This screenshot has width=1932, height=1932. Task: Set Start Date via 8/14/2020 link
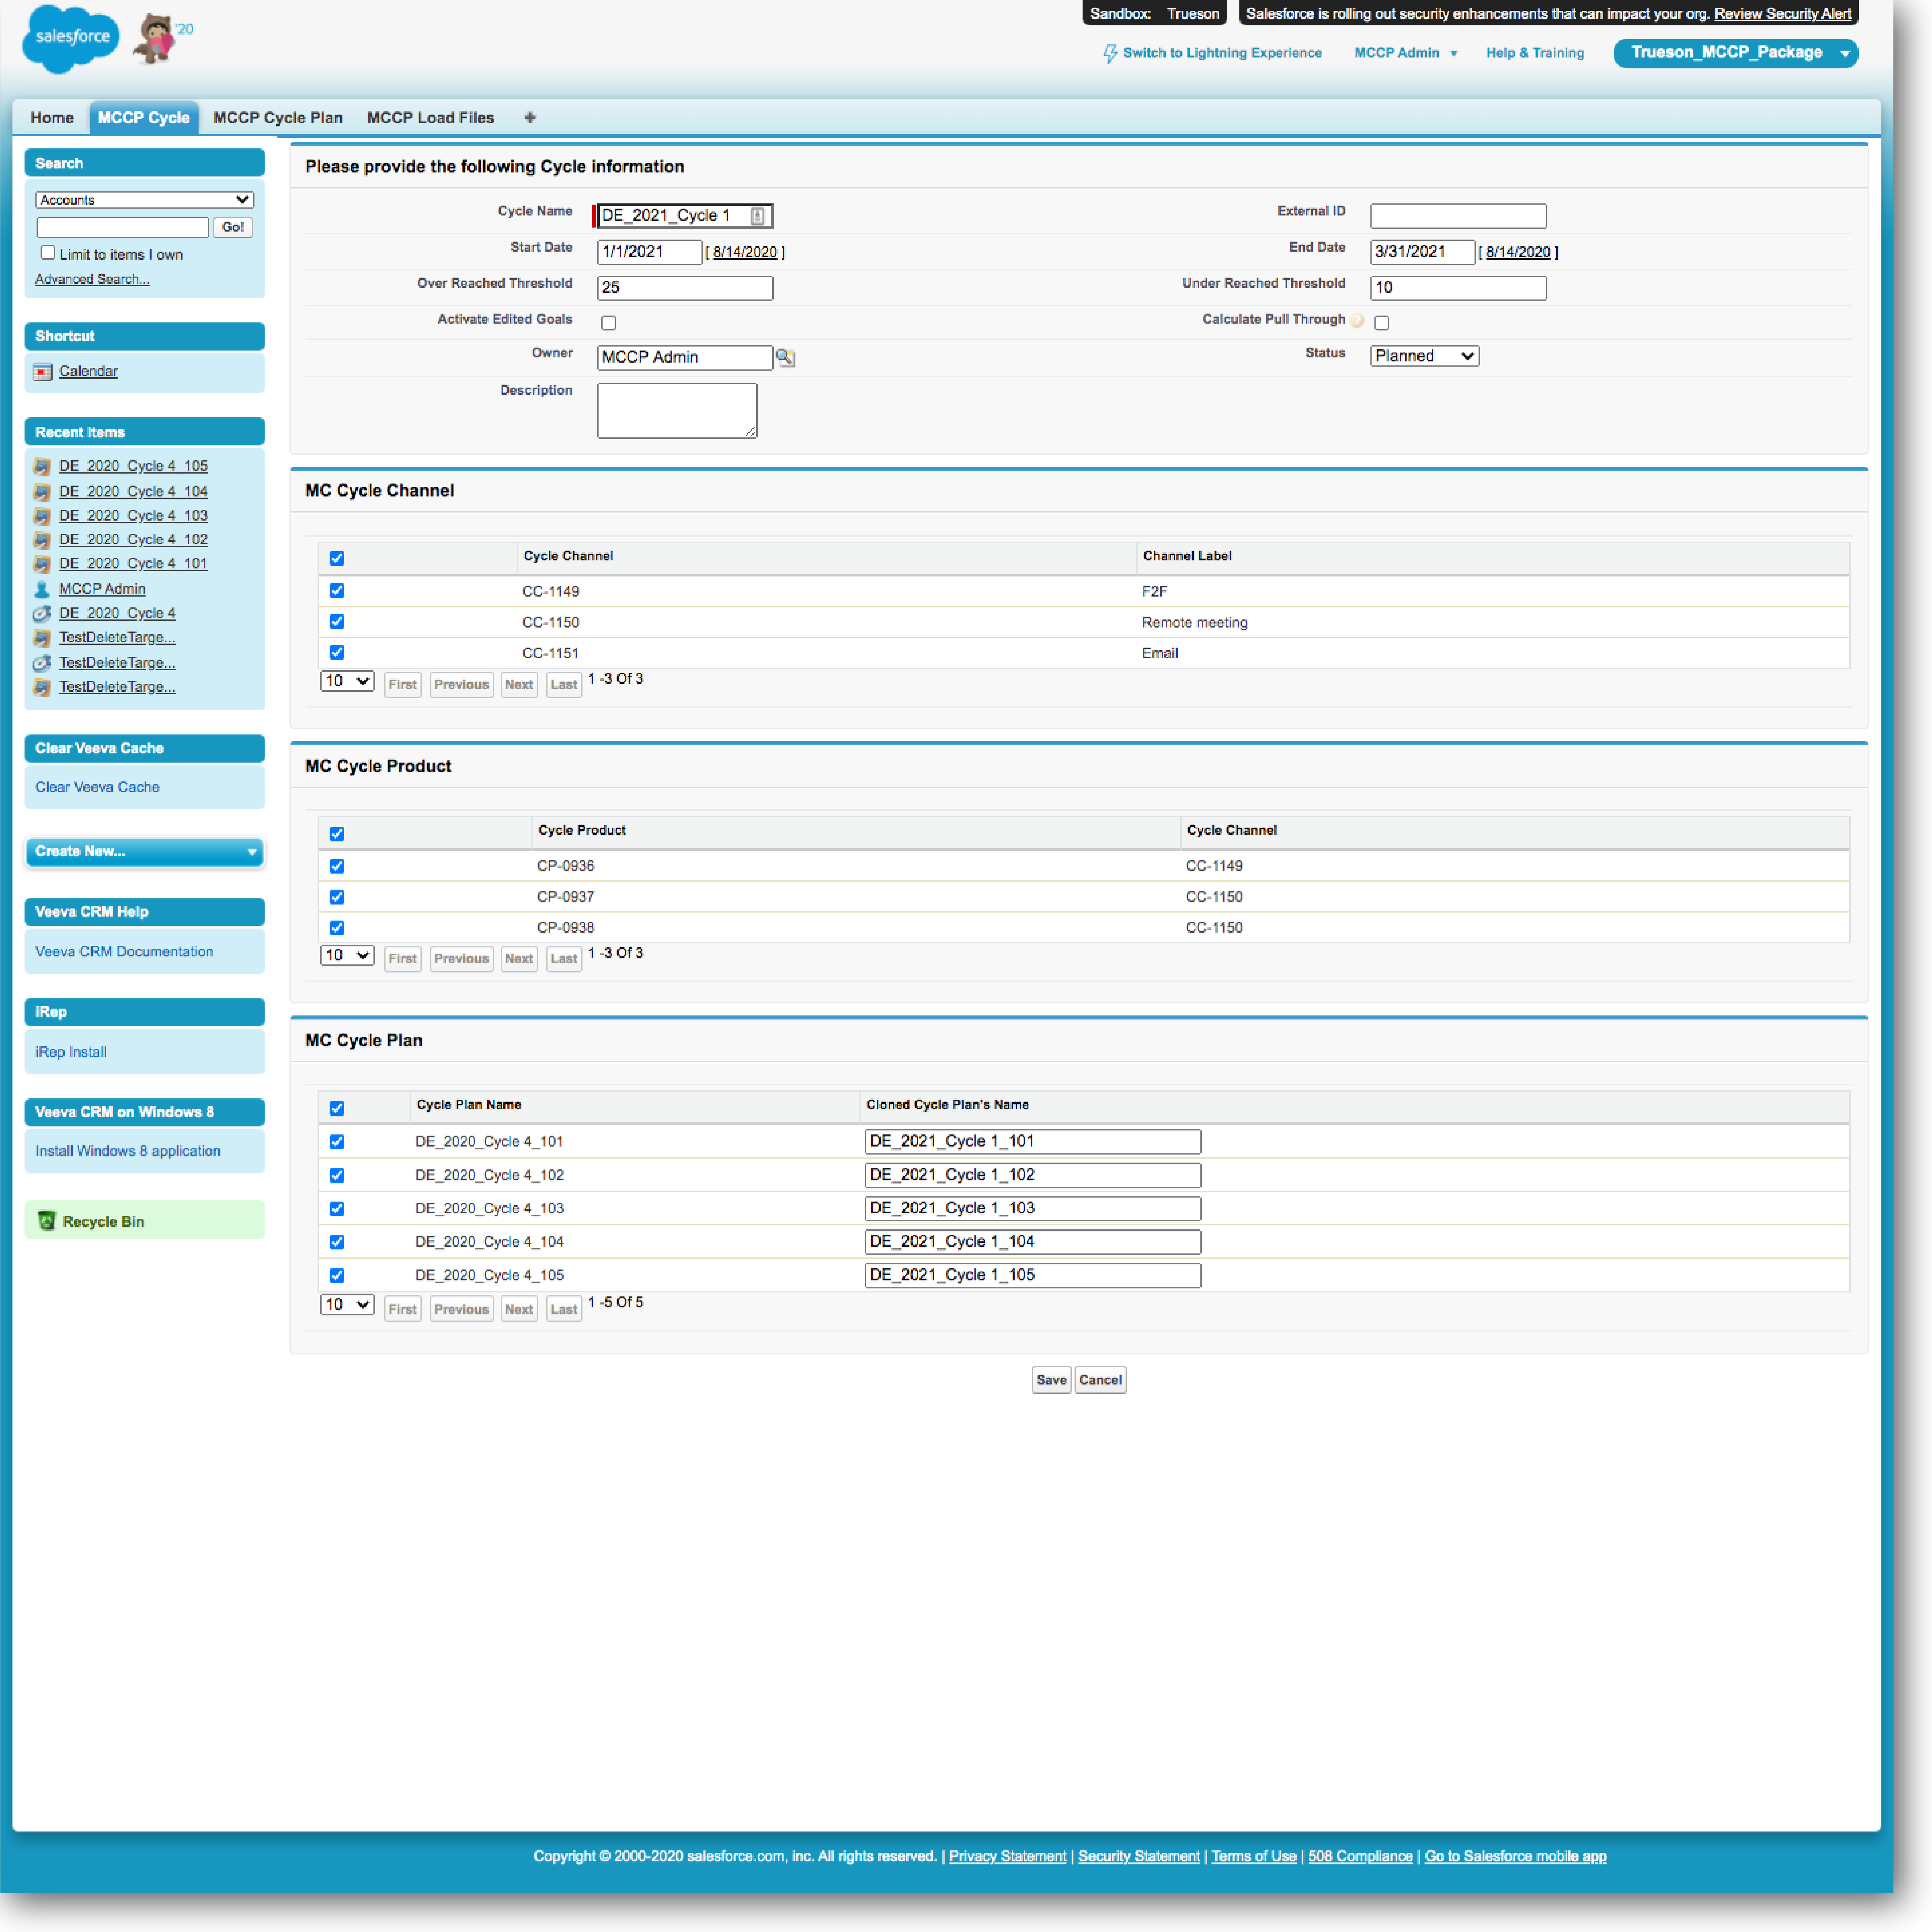click(x=745, y=252)
